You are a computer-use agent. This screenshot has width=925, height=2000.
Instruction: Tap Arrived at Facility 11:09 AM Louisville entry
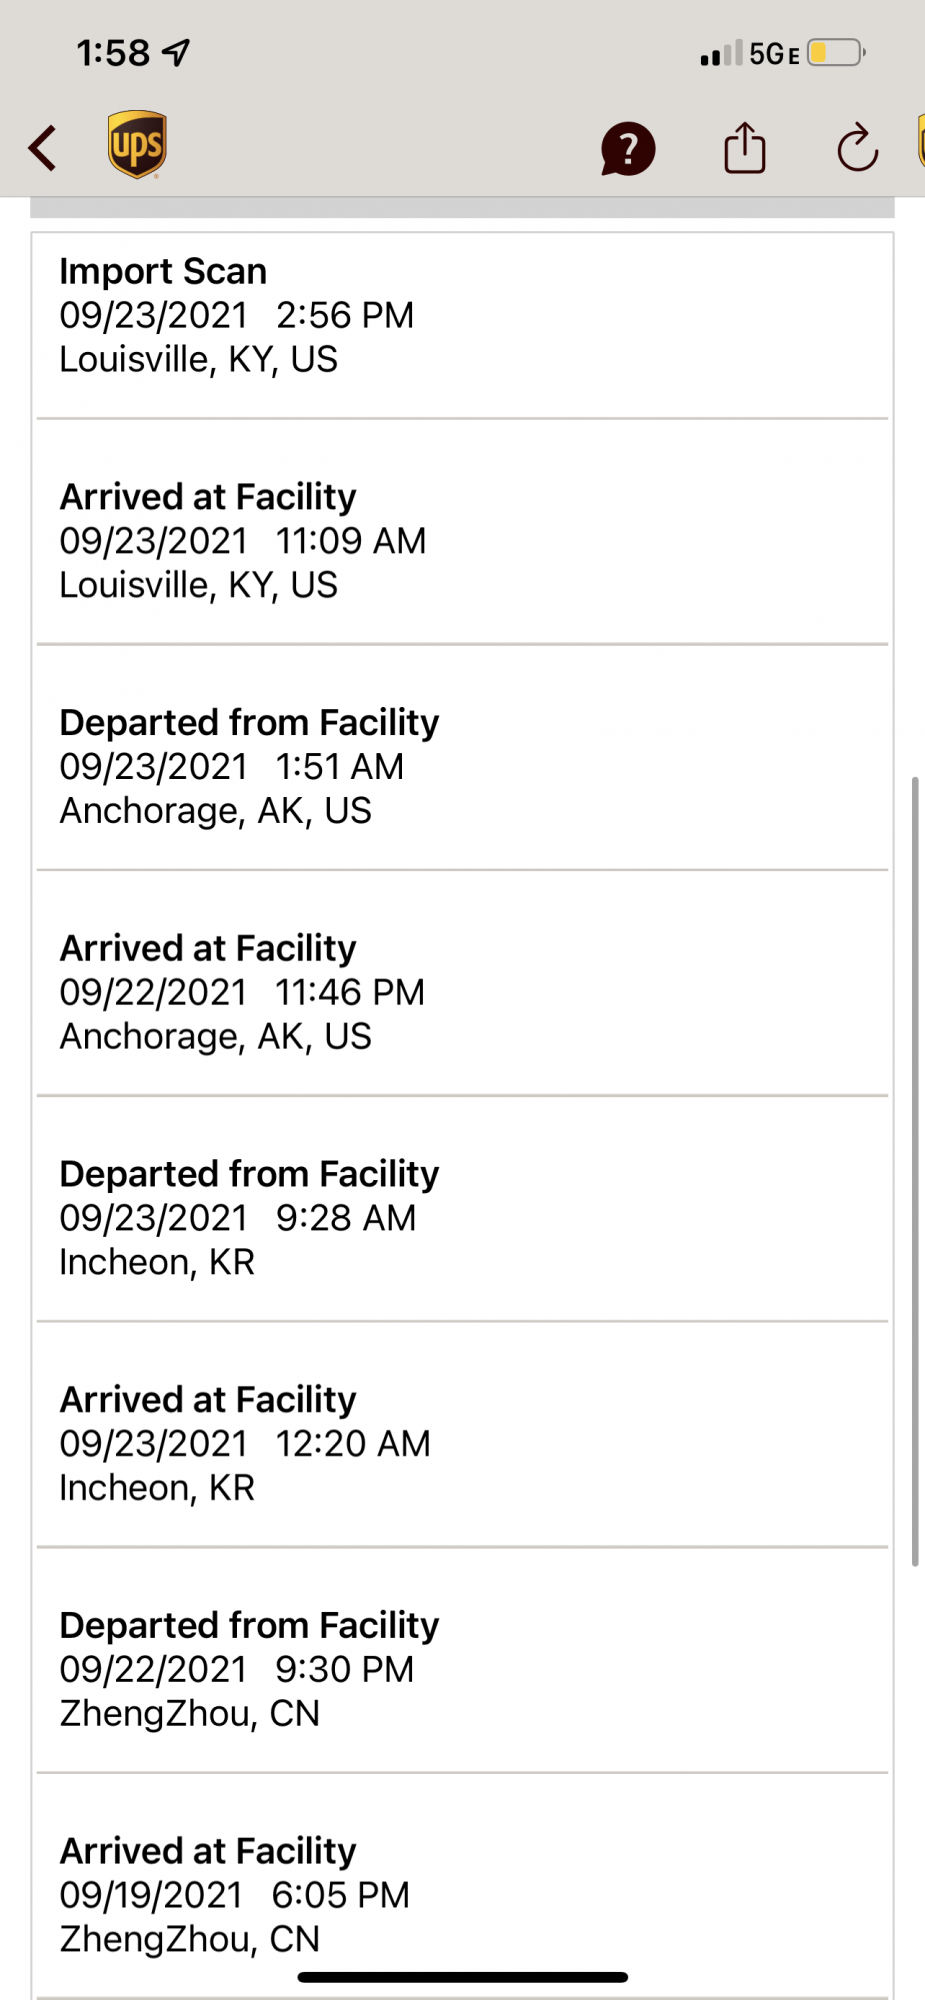click(x=462, y=540)
